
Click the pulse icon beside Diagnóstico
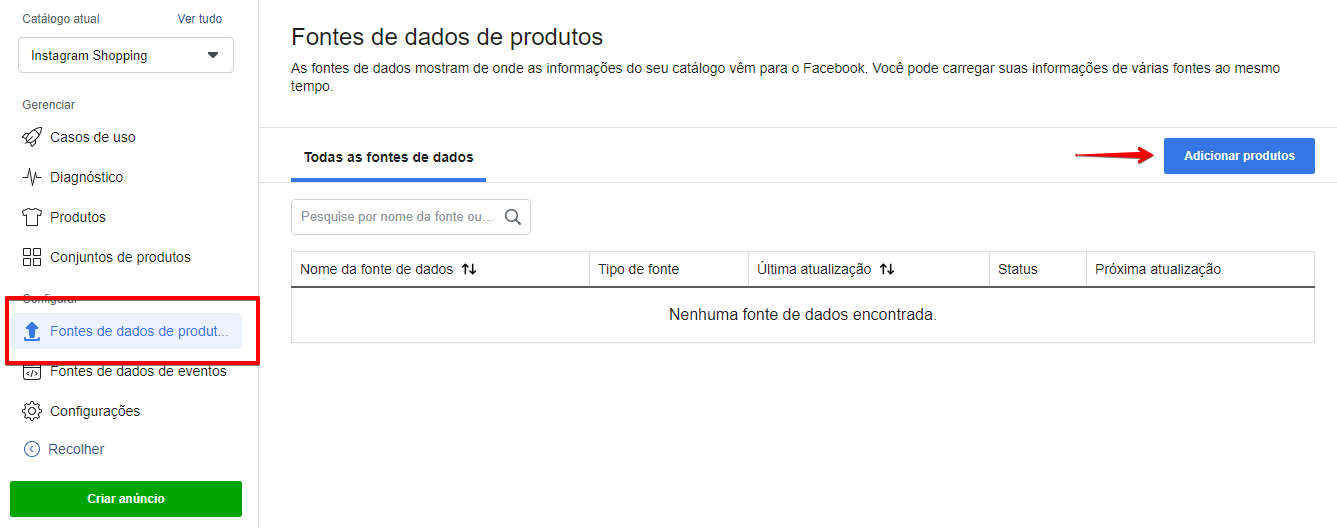(x=32, y=177)
